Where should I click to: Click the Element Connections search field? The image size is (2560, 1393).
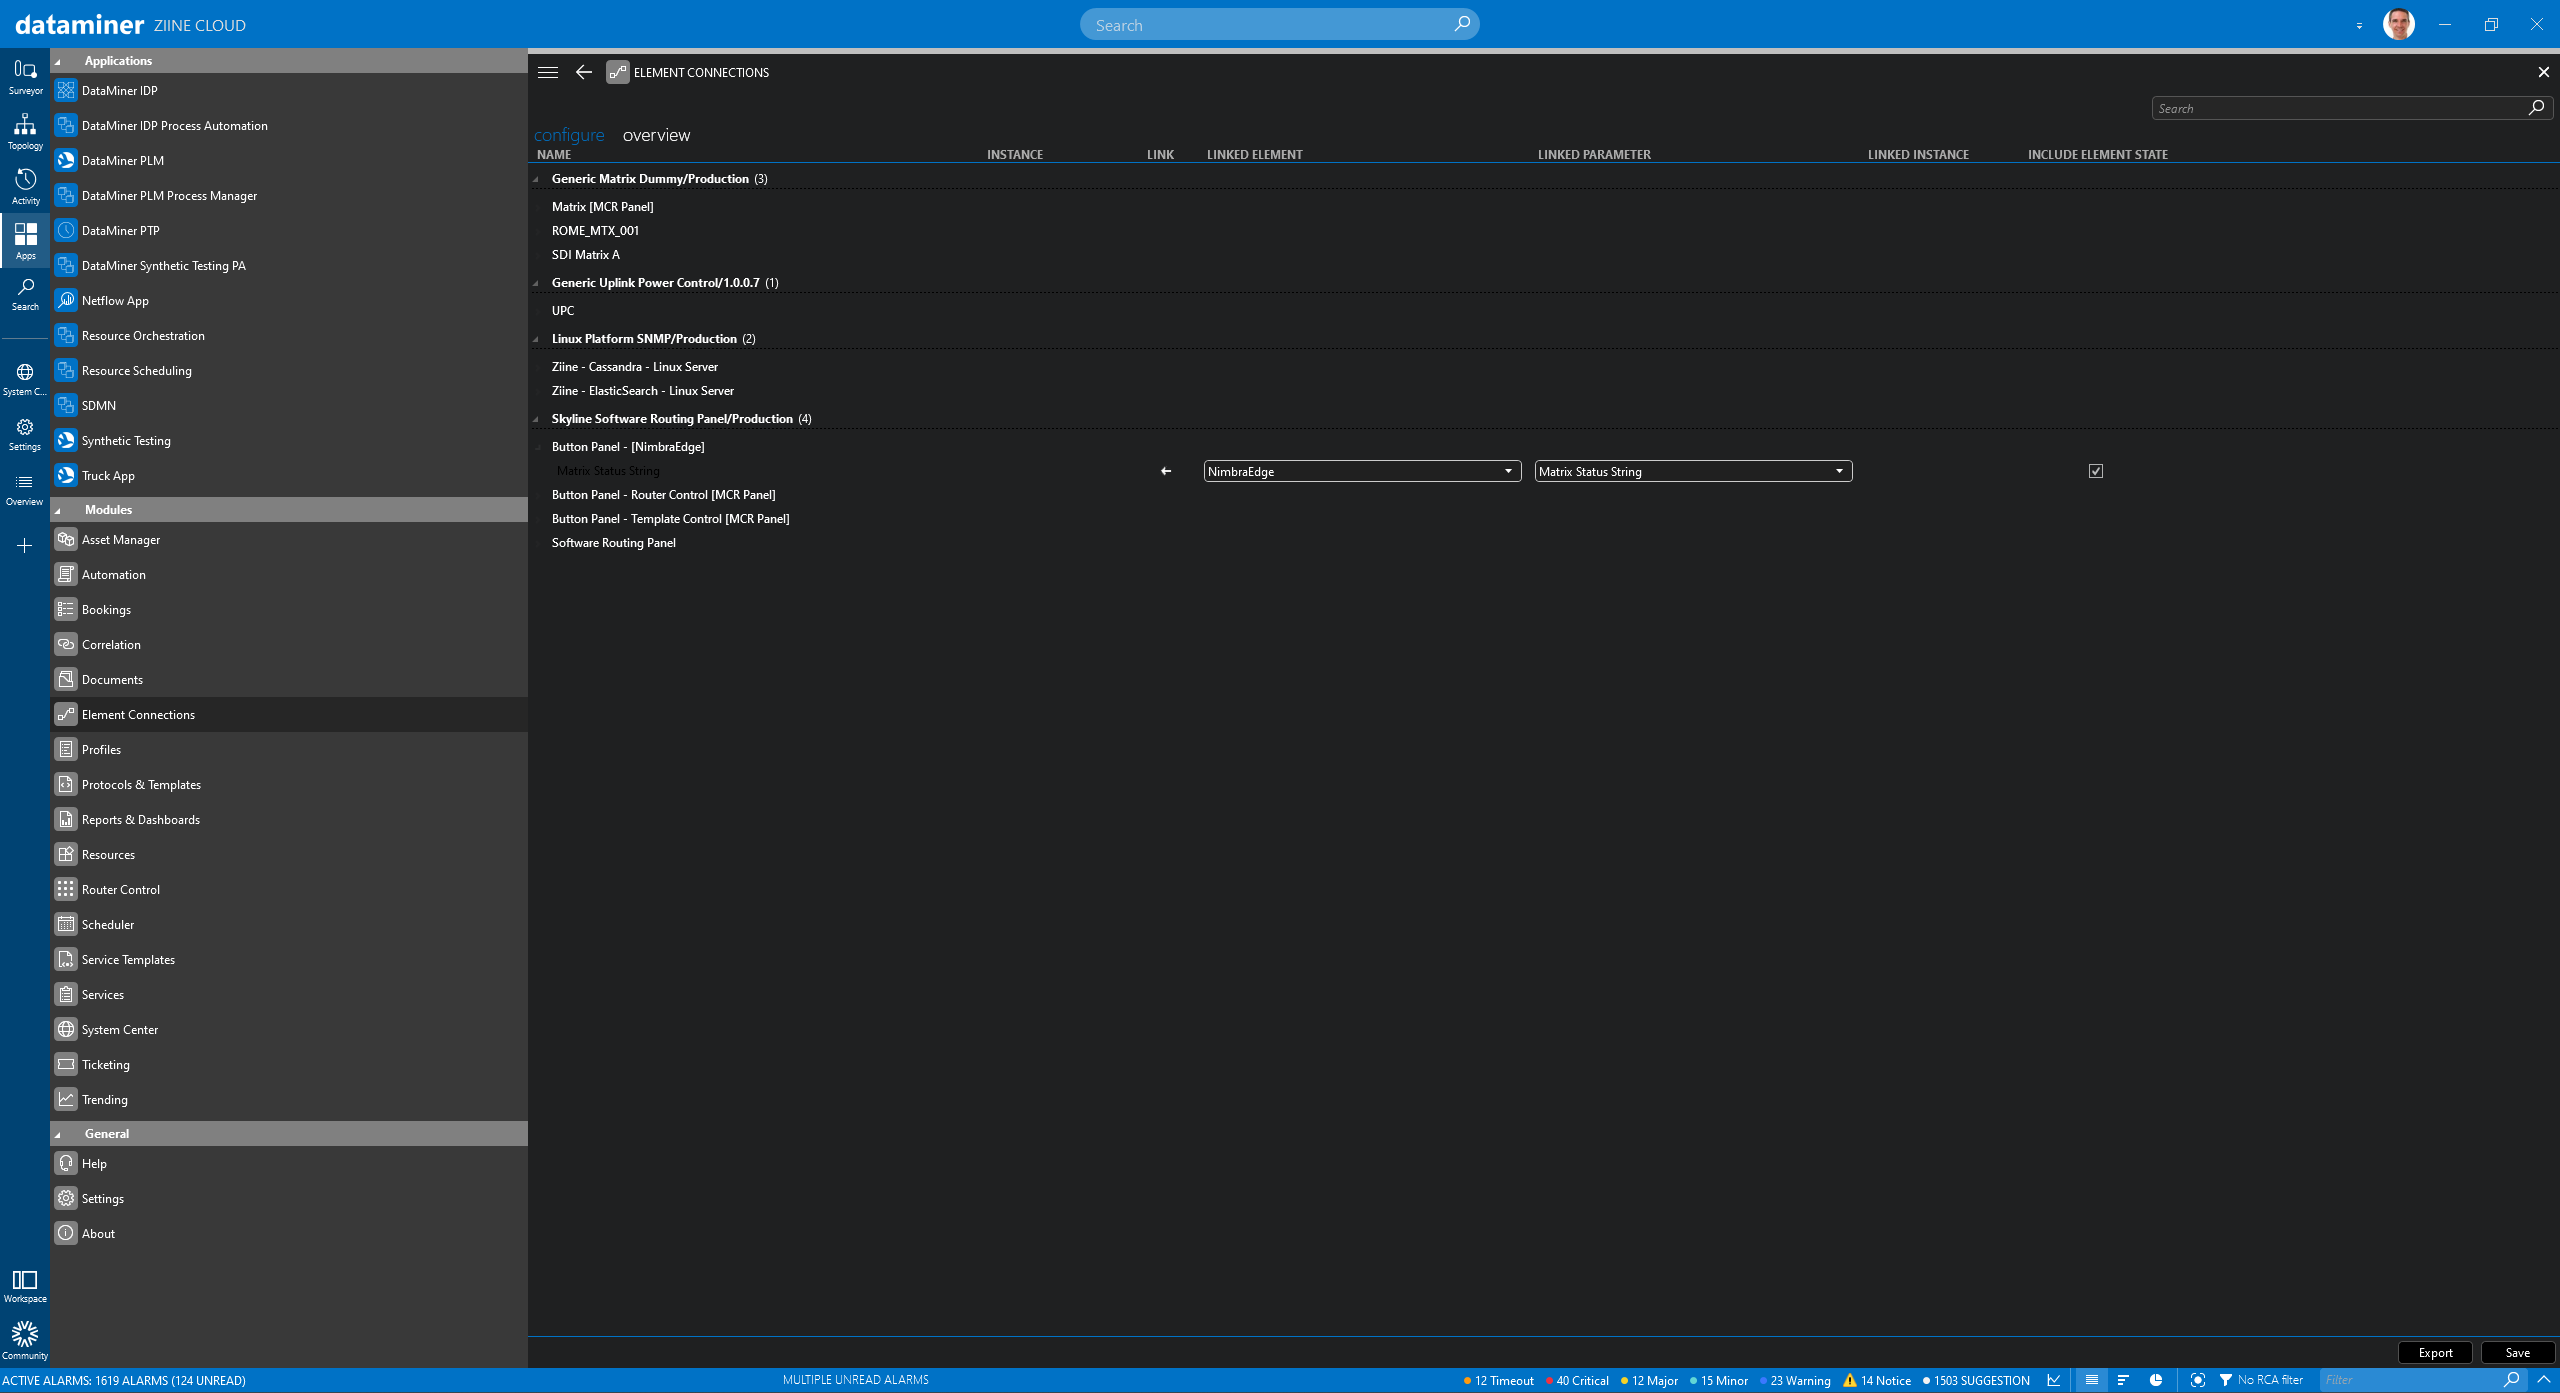point(2352,108)
